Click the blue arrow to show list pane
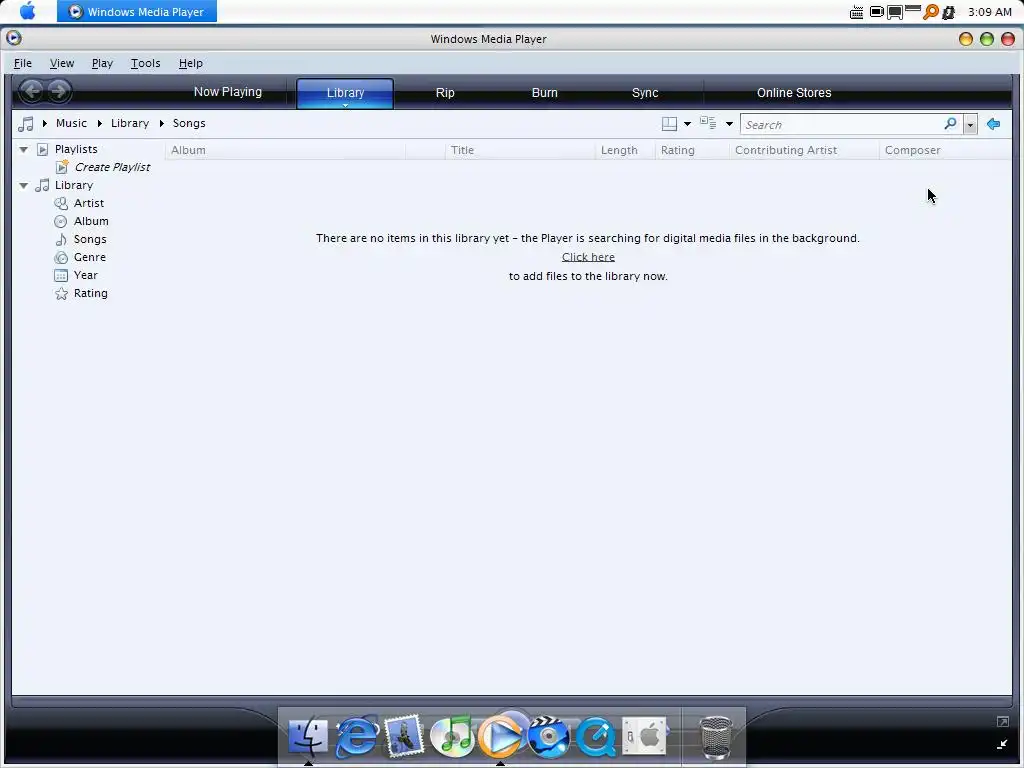Image resolution: width=1024 pixels, height=768 pixels. click(993, 124)
